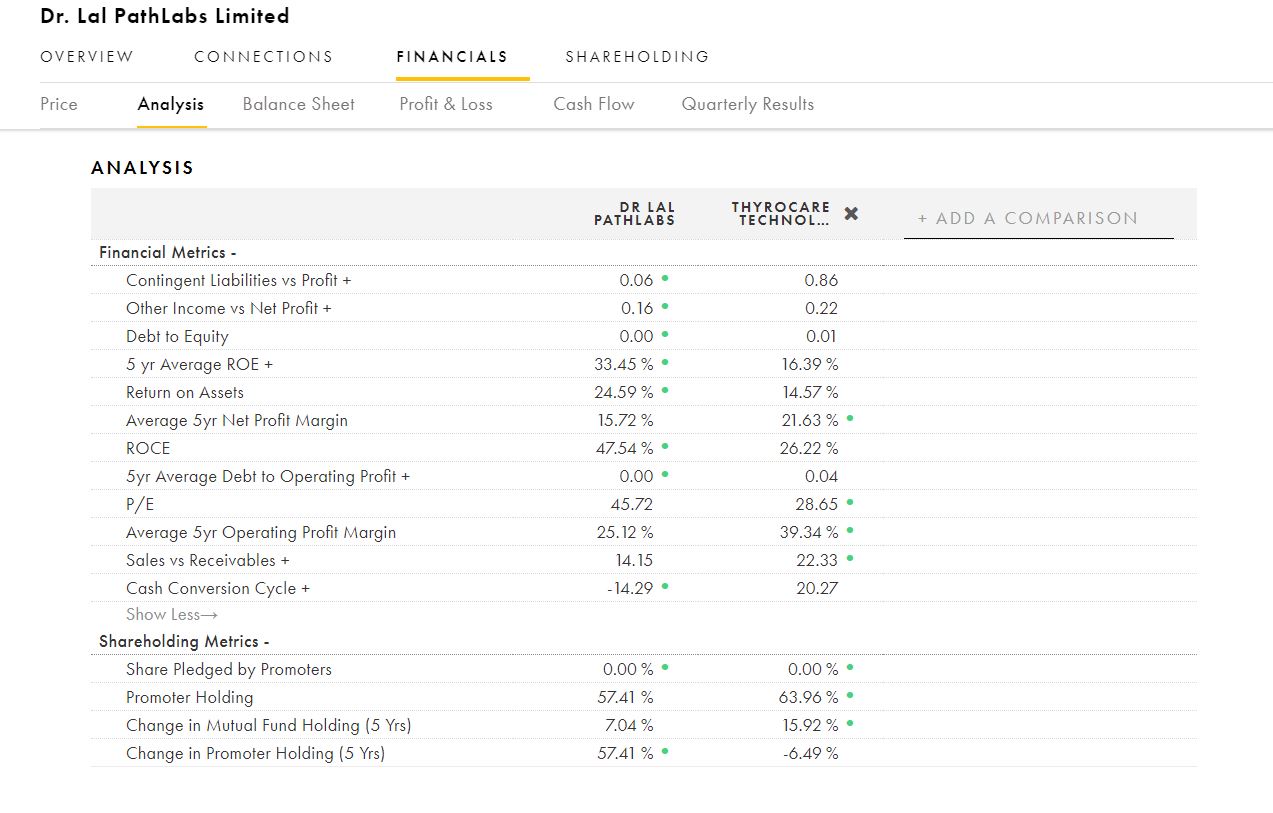Switch to the Cash Flow sub-tab
This screenshot has width=1273, height=813.
click(x=593, y=104)
